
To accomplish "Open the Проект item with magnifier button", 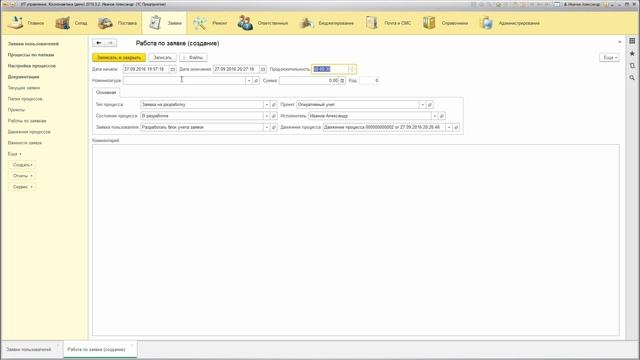I will coord(430,105).
